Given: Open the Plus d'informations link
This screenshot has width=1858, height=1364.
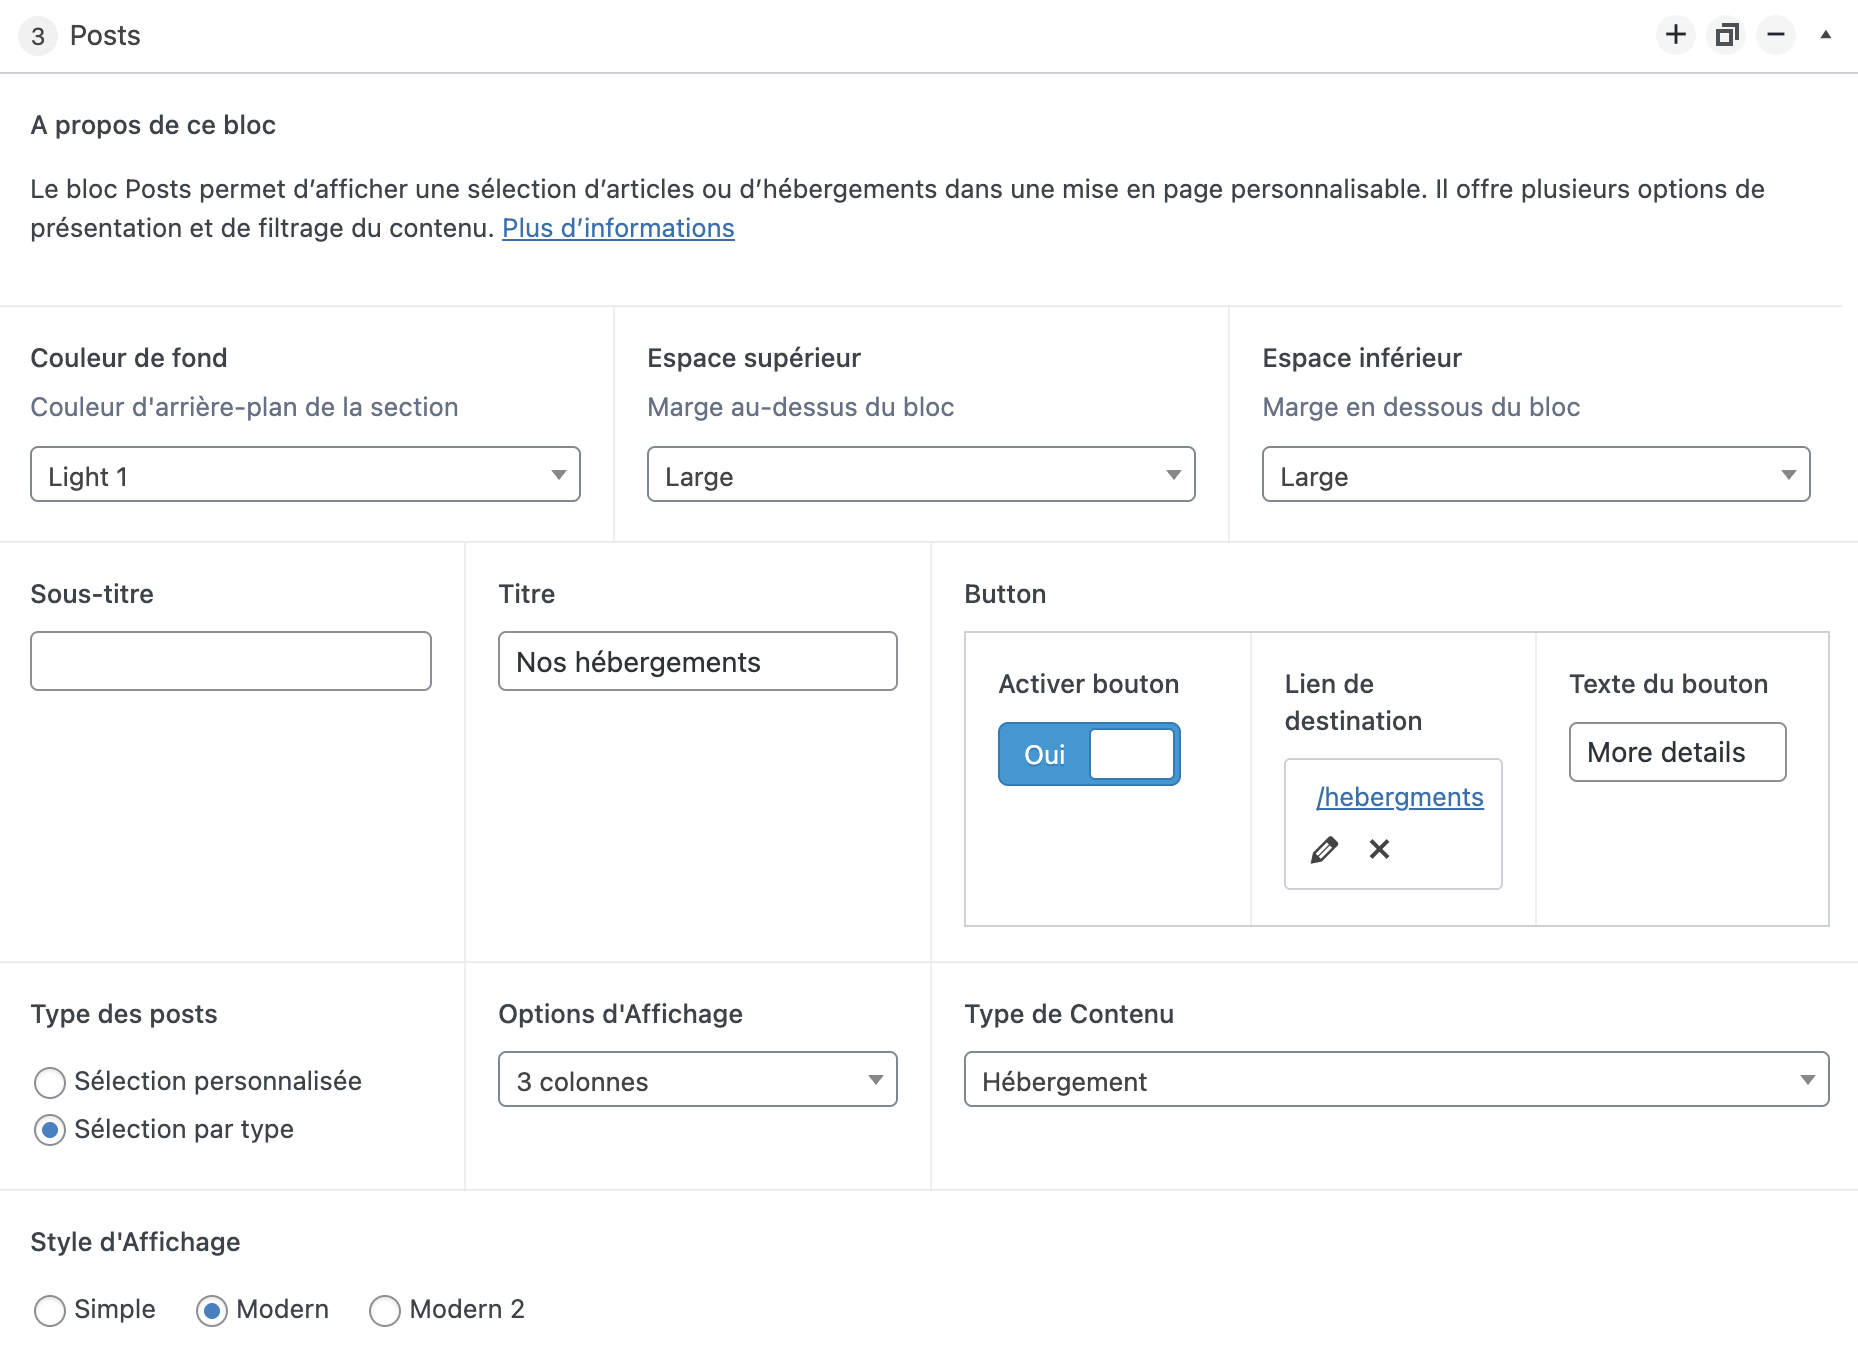Looking at the screenshot, I should tap(618, 229).
